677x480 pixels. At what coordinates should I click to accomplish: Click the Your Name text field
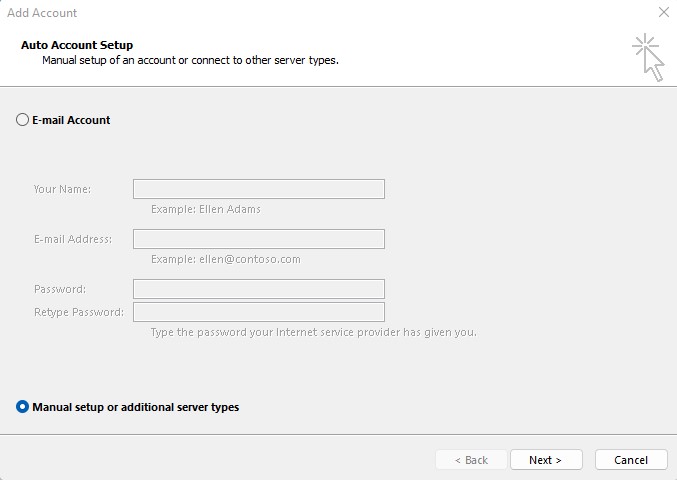point(258,189)
